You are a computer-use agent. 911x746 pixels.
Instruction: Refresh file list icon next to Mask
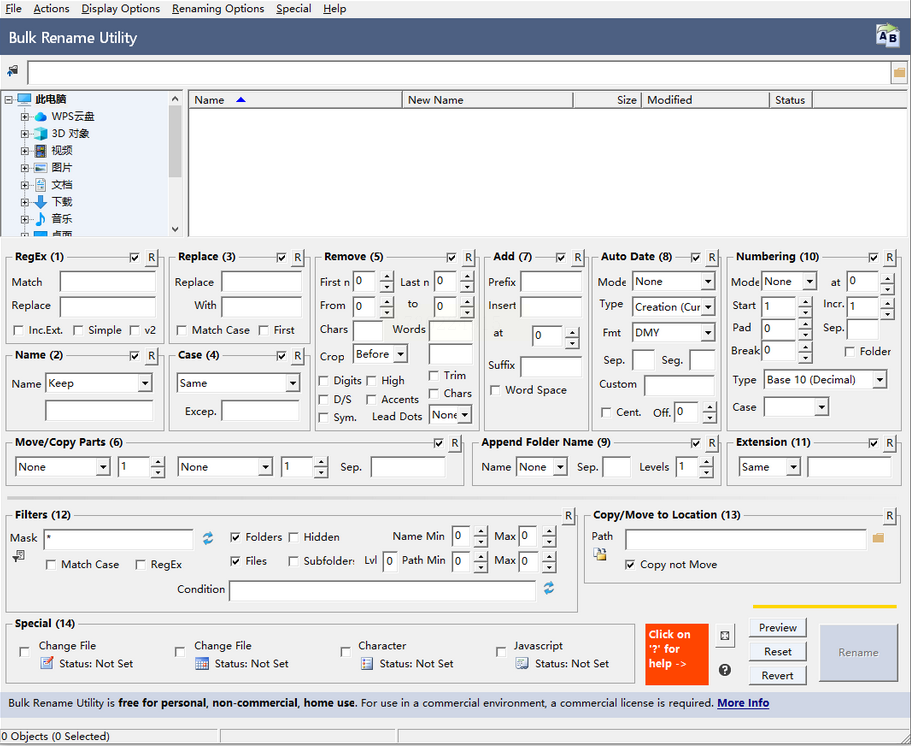(x=208, y=538)
